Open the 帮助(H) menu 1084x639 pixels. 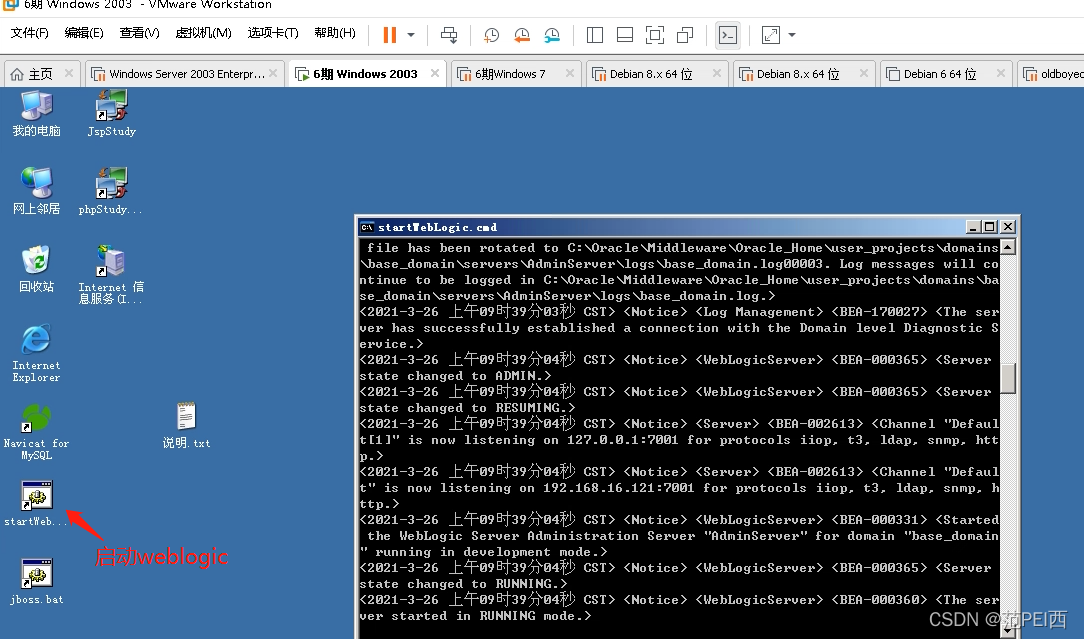[335, 33]
